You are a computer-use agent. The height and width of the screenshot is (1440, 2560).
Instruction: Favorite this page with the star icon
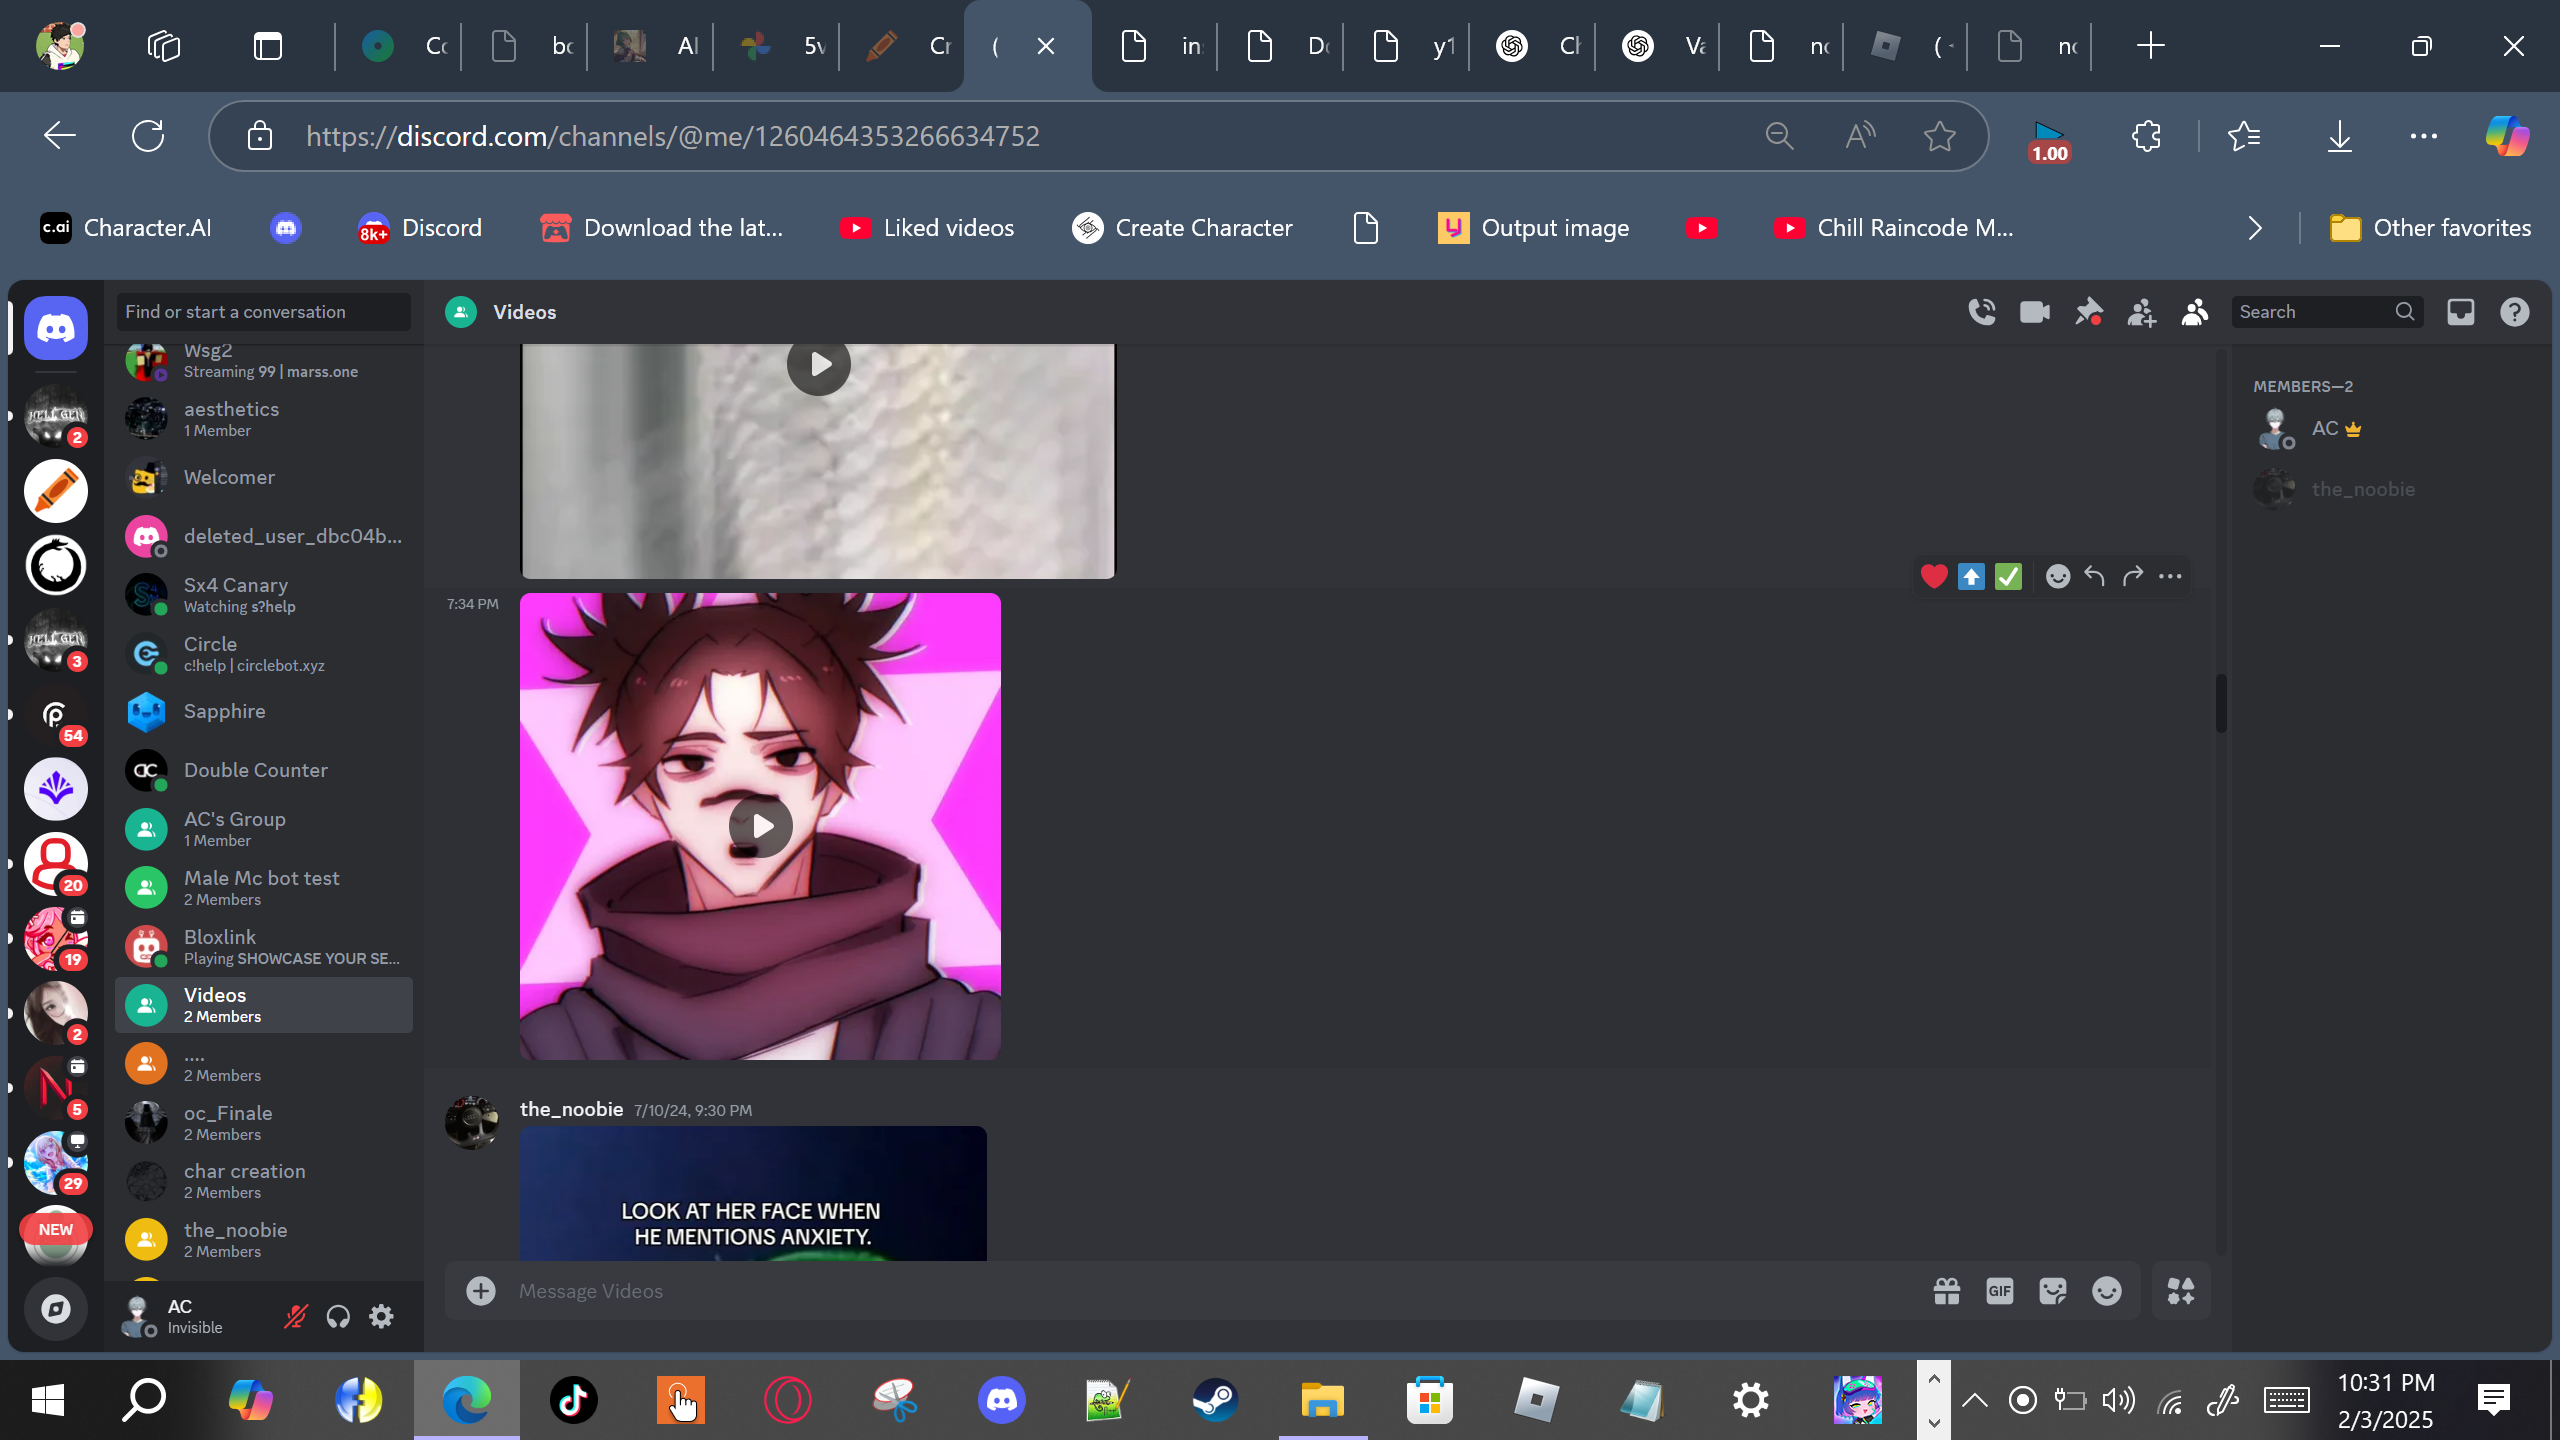[1940, 136]
